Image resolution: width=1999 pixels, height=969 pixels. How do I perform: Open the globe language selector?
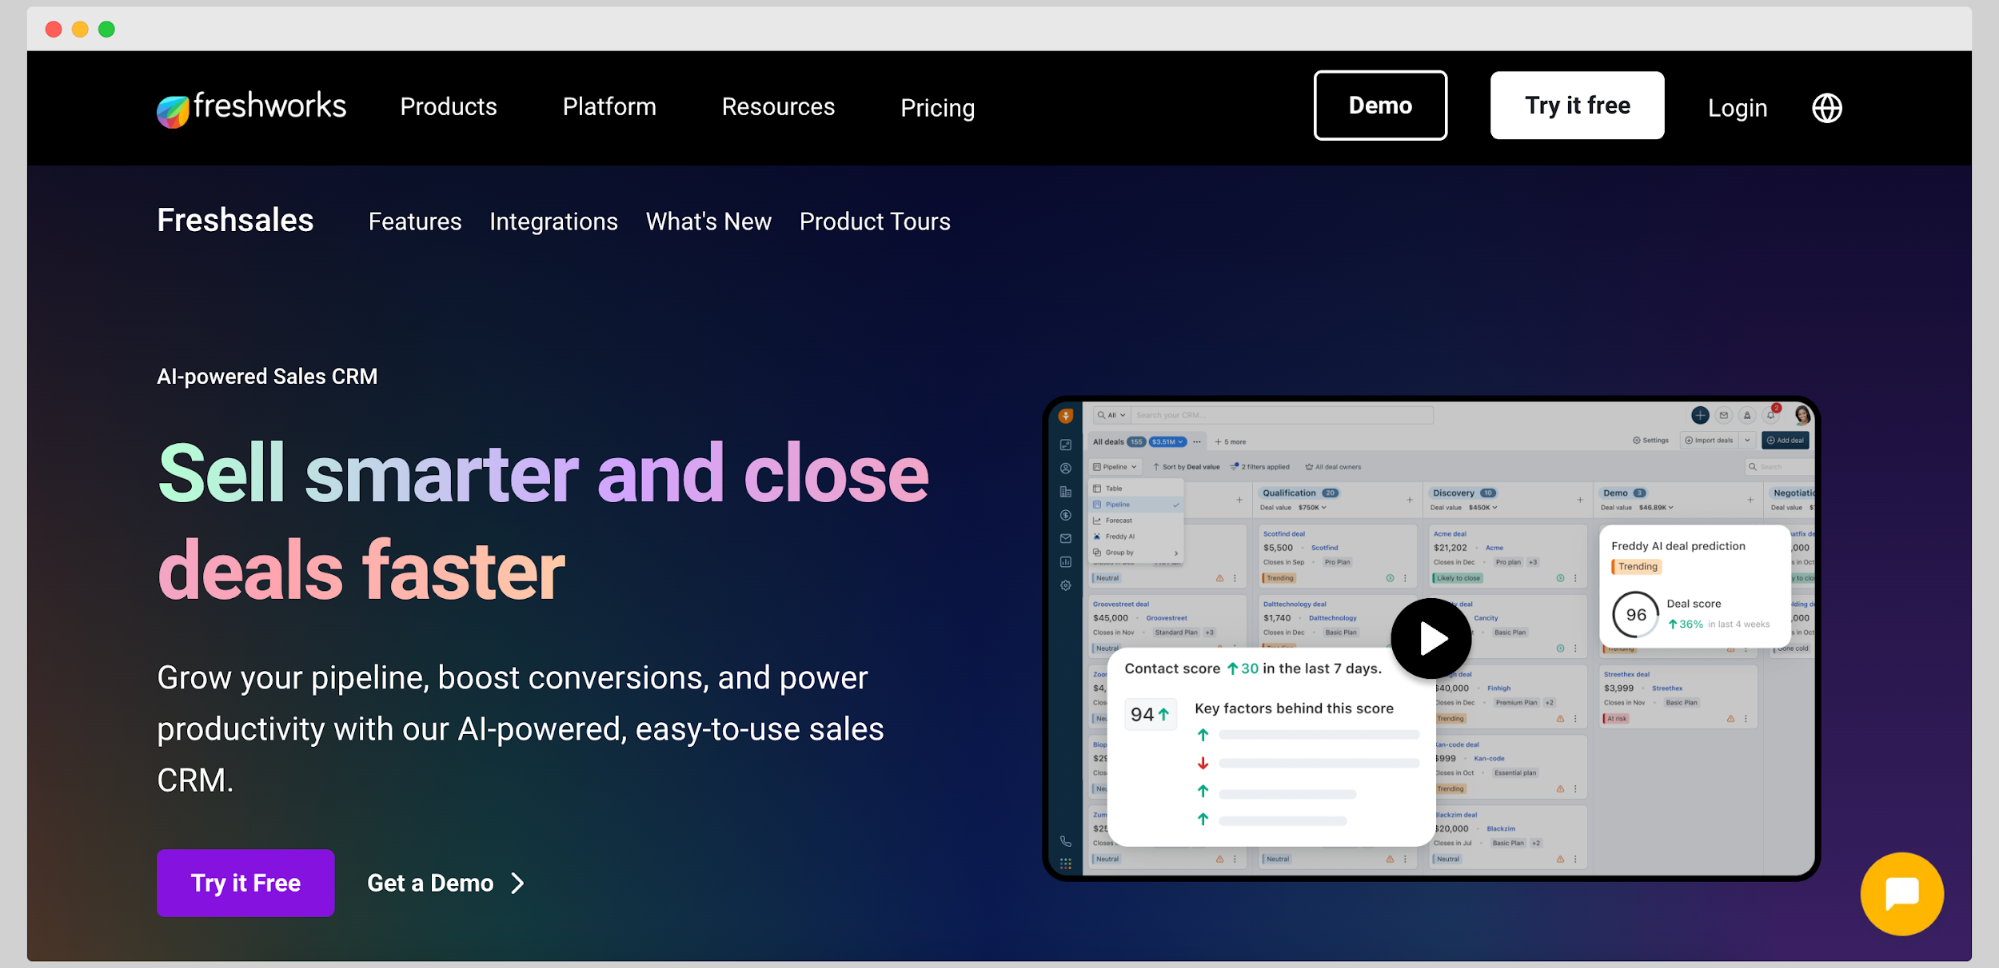(1827, 108)
